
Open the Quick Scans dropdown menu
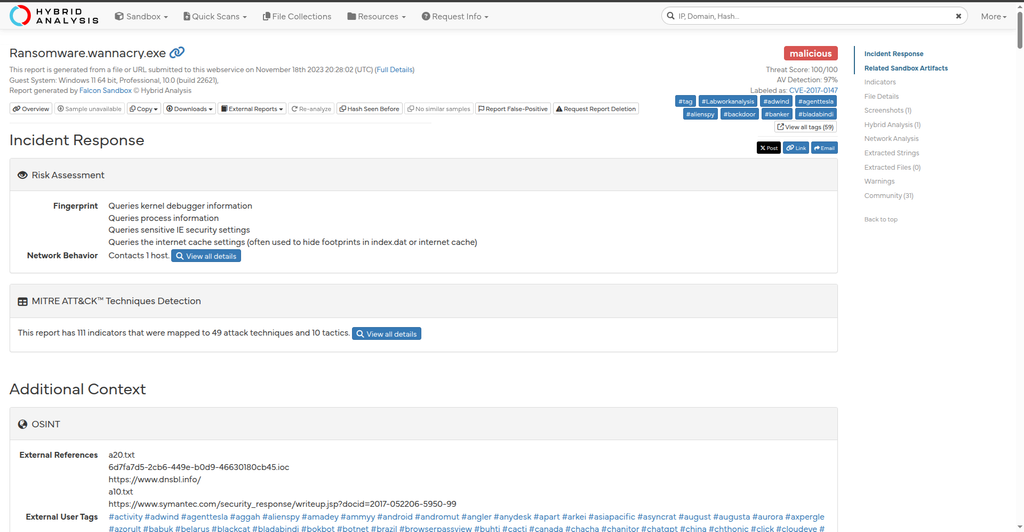click(x=215, y=16)
